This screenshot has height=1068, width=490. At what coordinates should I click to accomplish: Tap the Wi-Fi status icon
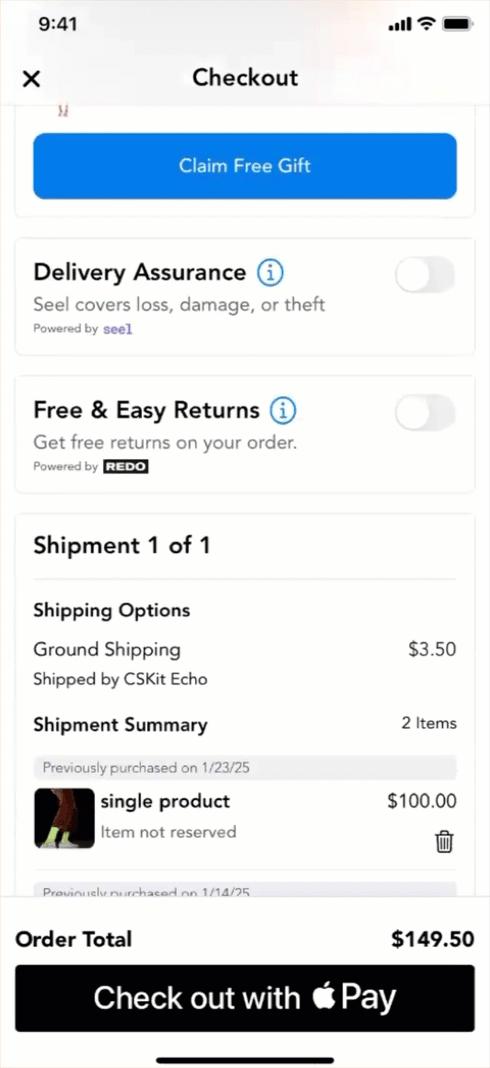point(426,25)
